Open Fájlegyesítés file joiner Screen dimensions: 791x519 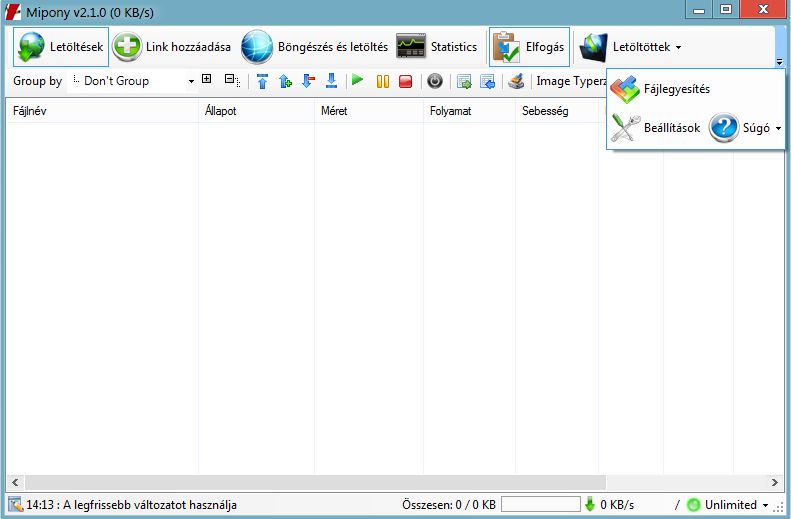coord(660,89)
